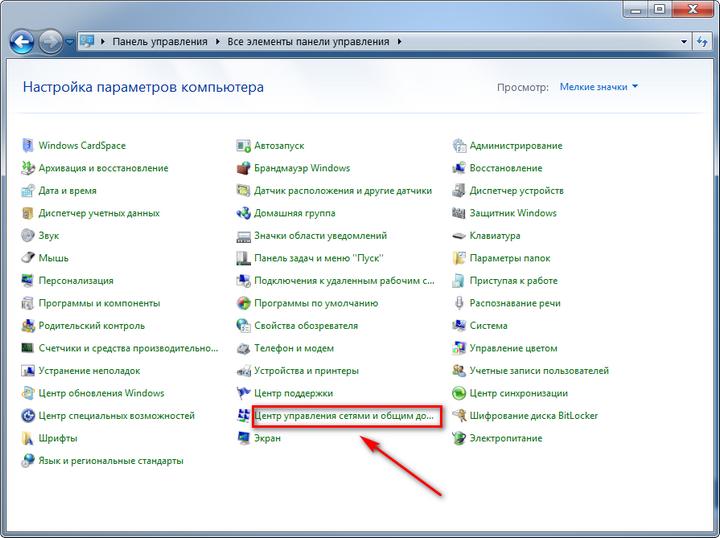Click the control panel icon in address bar
Screen dimensions: 720x538
[87, 41]
